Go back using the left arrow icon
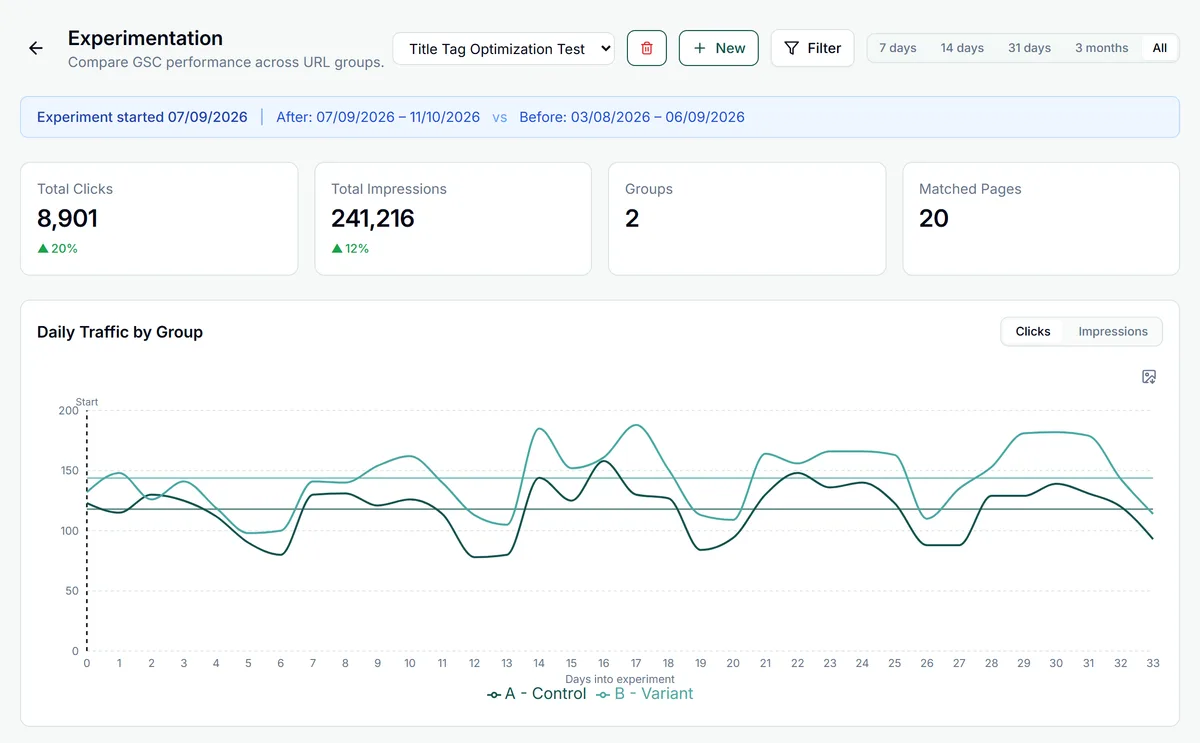Viewport: 1200px width, 743px height. (36, 48)
